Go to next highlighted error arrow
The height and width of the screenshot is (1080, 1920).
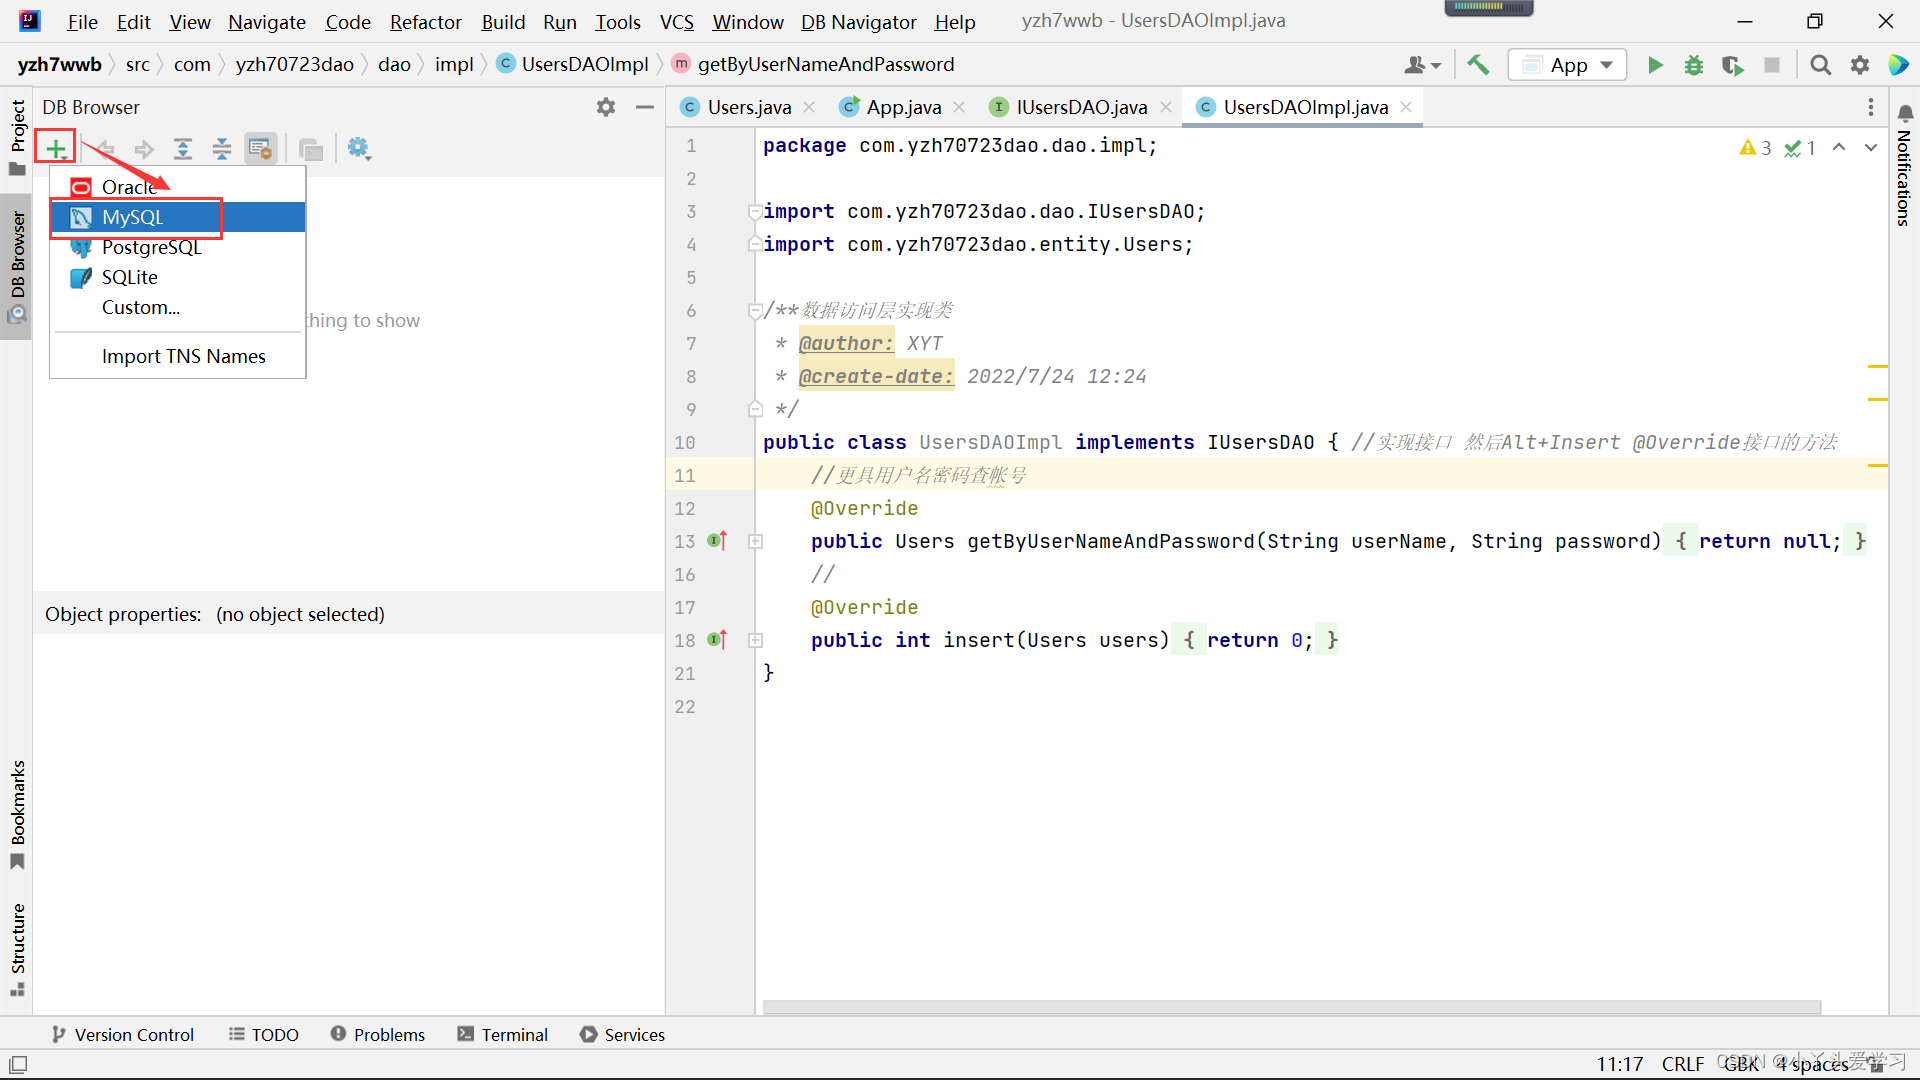pyautogui.click(x=1871, y=147)
